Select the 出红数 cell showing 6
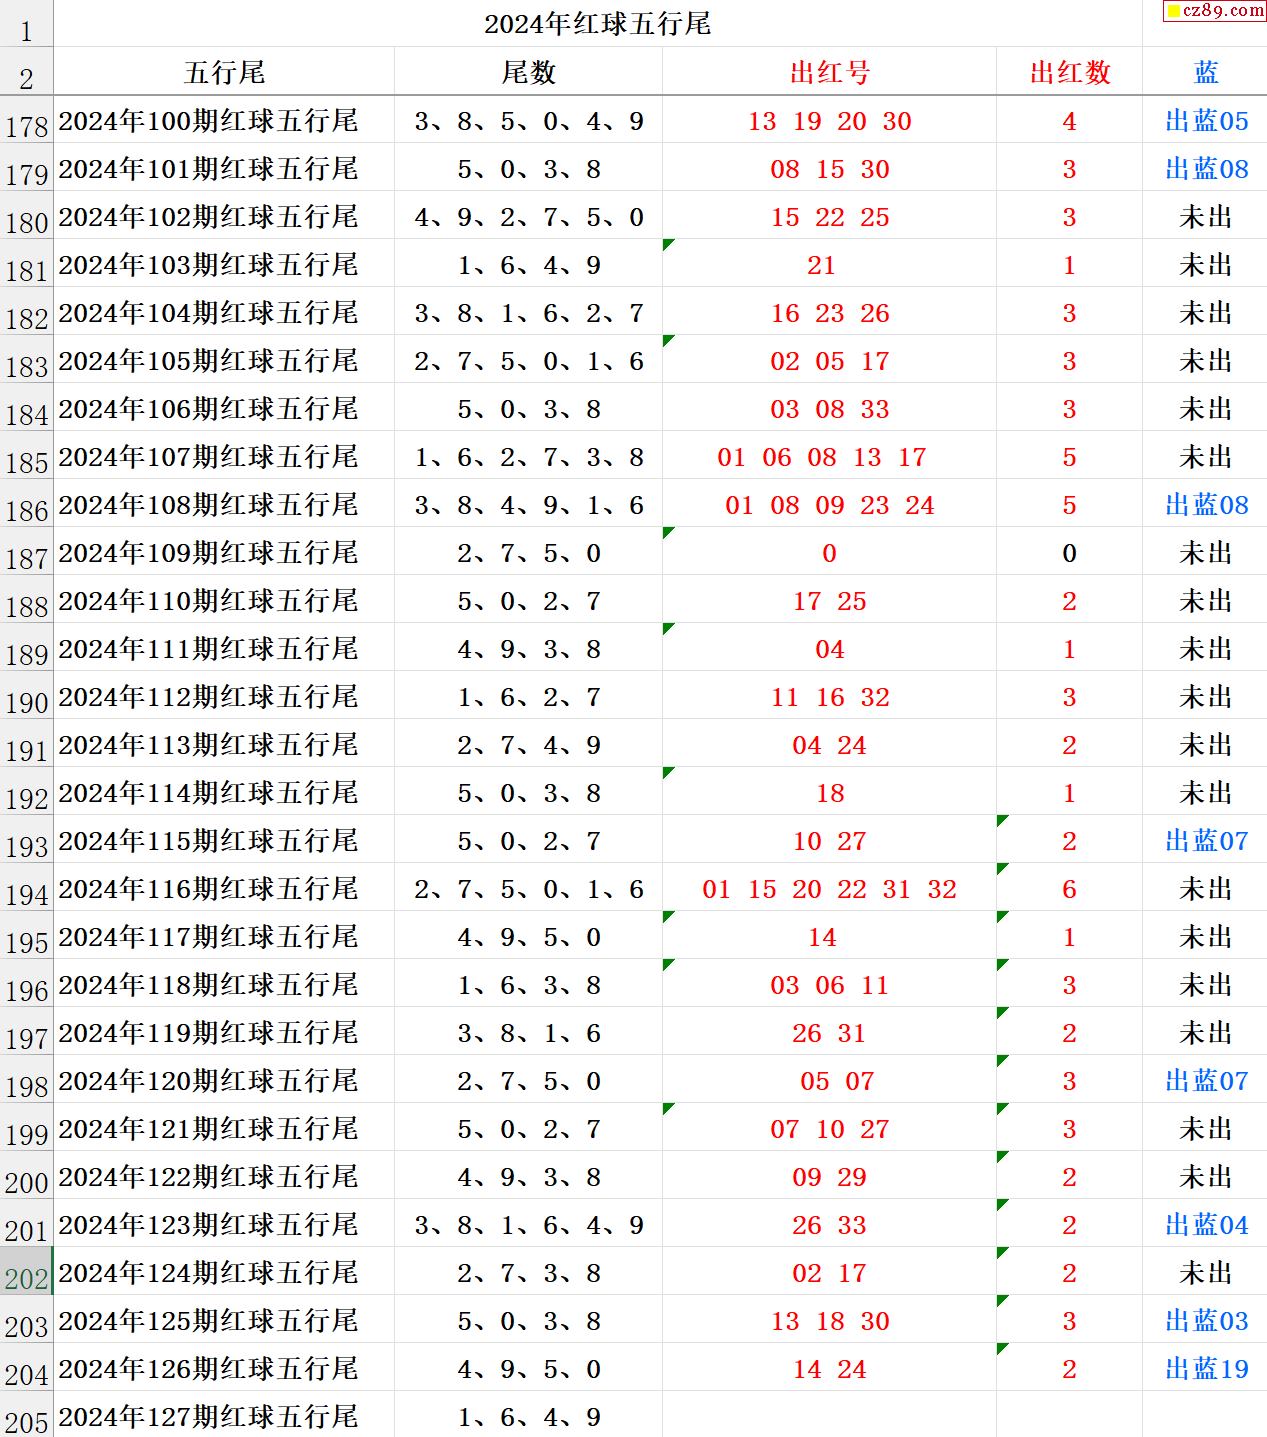This screenshot has width=1267, height=1437. tap(1069, 889)
